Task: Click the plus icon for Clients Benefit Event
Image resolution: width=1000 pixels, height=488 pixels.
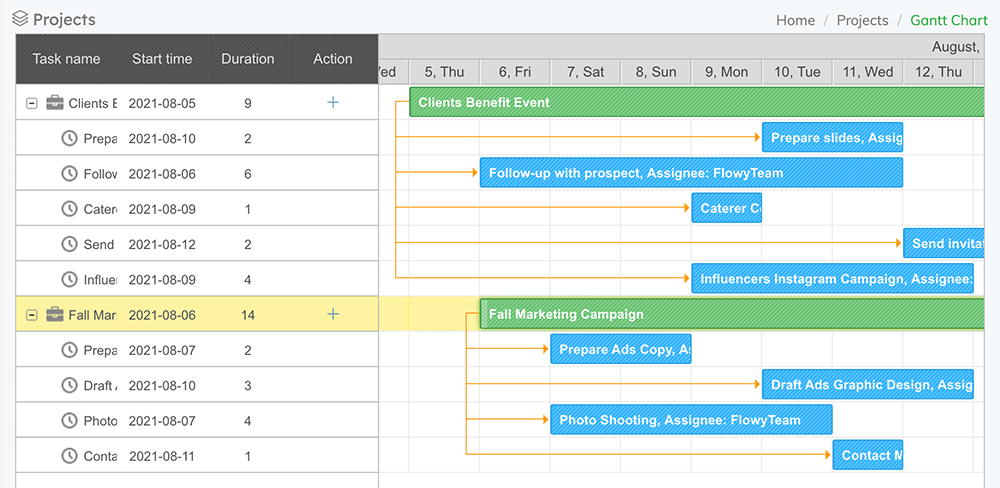Action: pyautogui.click(x=333, y=103)
